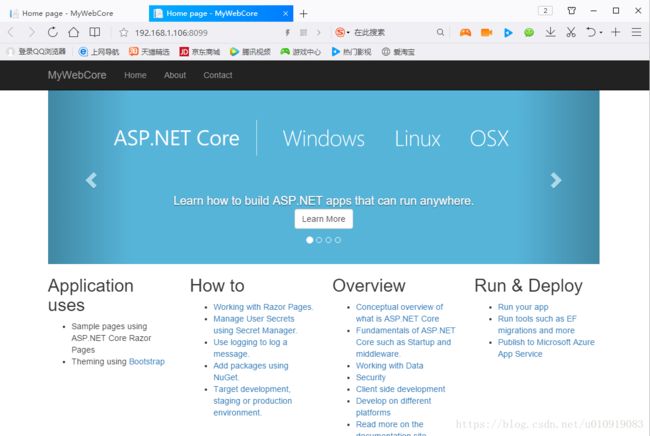Viewport: 650px width, 436px height.
Task: Open Conceptual overview of ASP.NET Core link
Action: coord(399,313)
